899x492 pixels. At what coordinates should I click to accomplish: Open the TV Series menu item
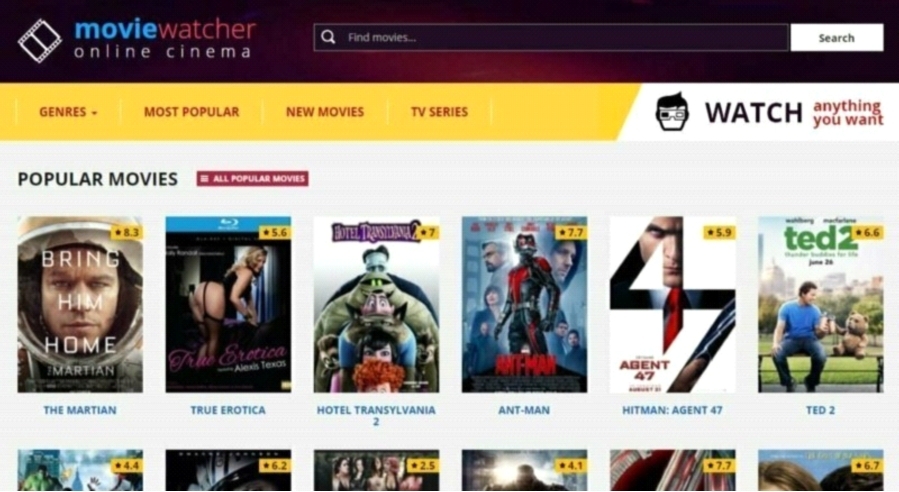[x=439, y=112]
